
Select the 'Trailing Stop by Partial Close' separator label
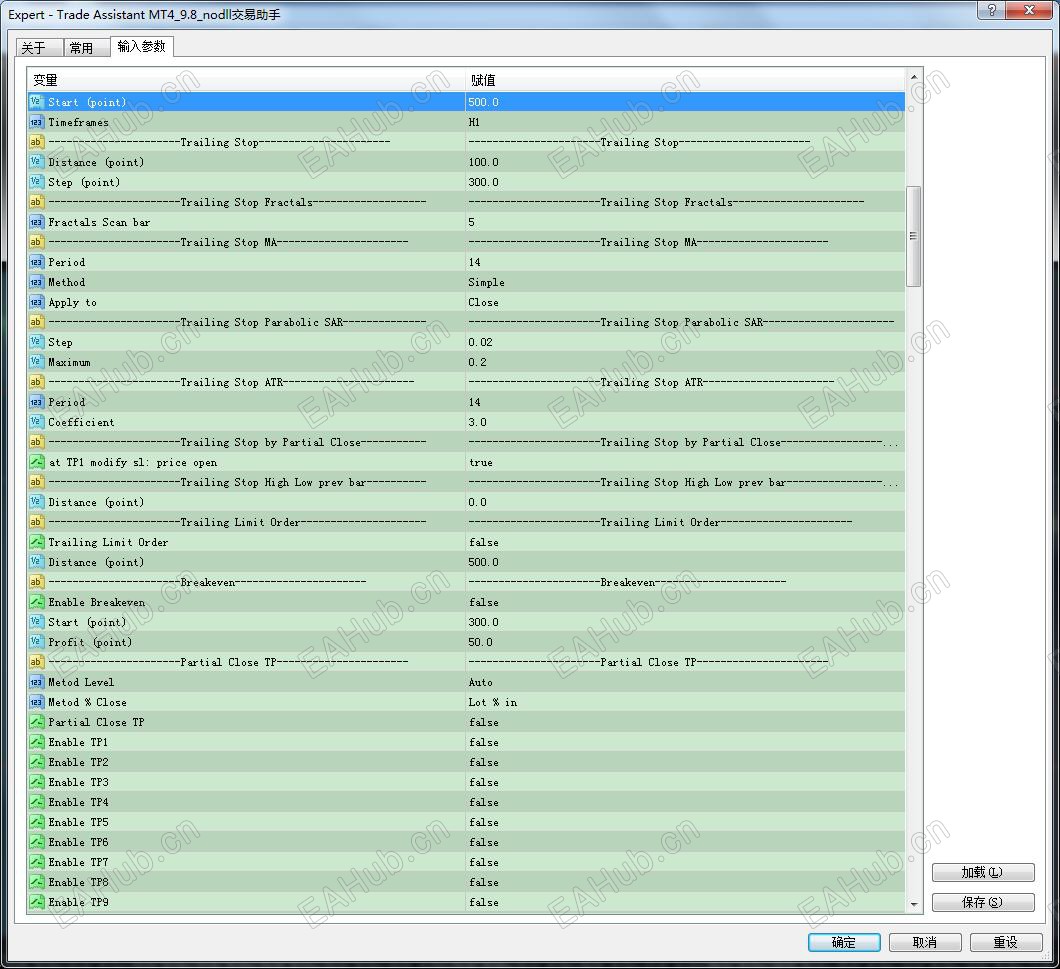(237, 442)
